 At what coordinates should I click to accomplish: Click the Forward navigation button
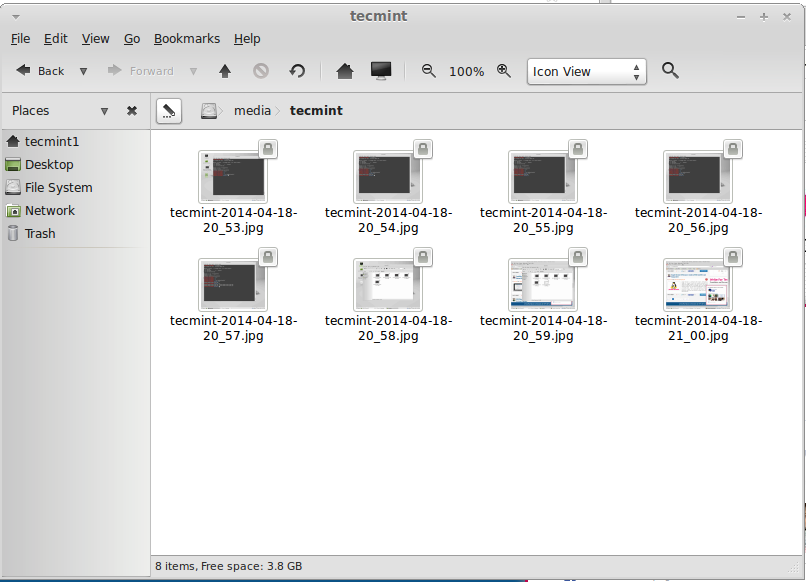[x=141, y=71]
